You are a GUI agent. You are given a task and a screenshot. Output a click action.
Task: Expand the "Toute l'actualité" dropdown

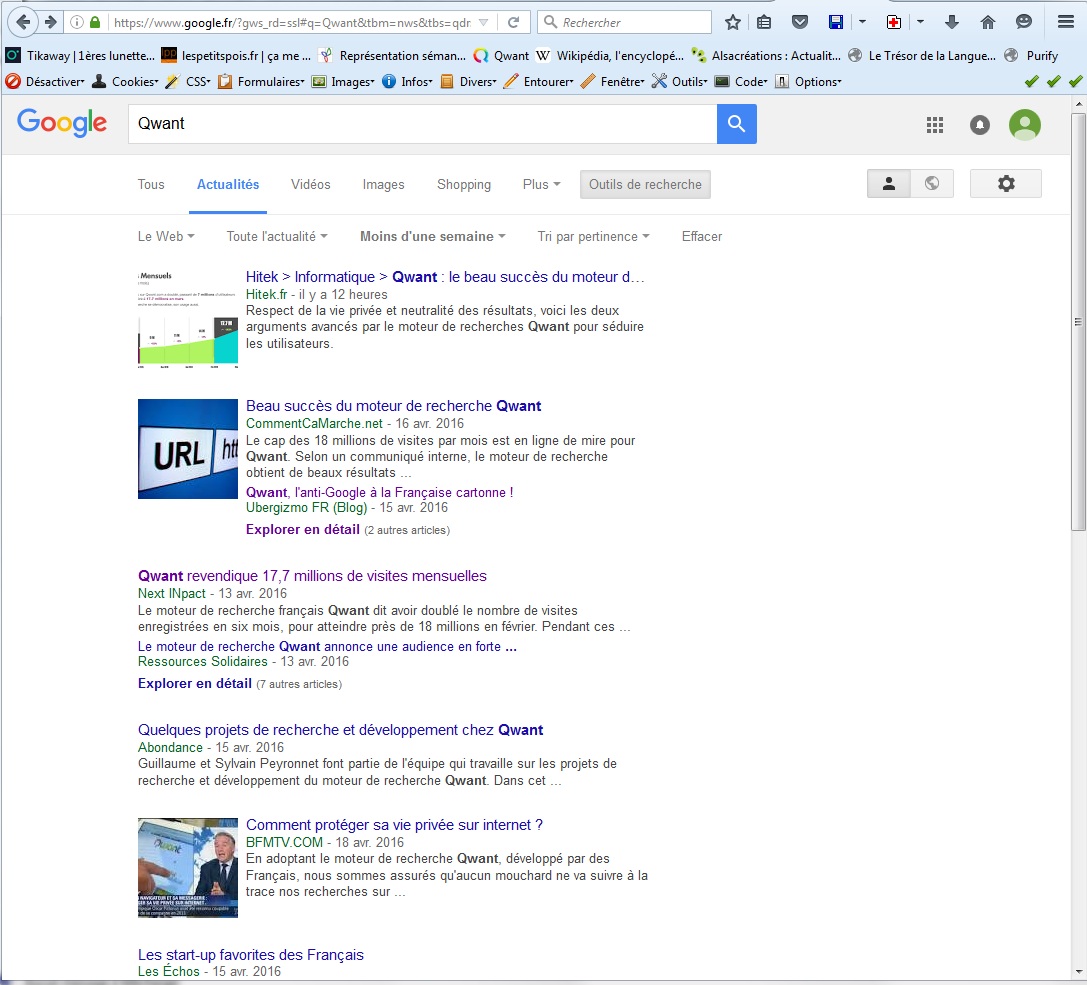tap(277, 237)
